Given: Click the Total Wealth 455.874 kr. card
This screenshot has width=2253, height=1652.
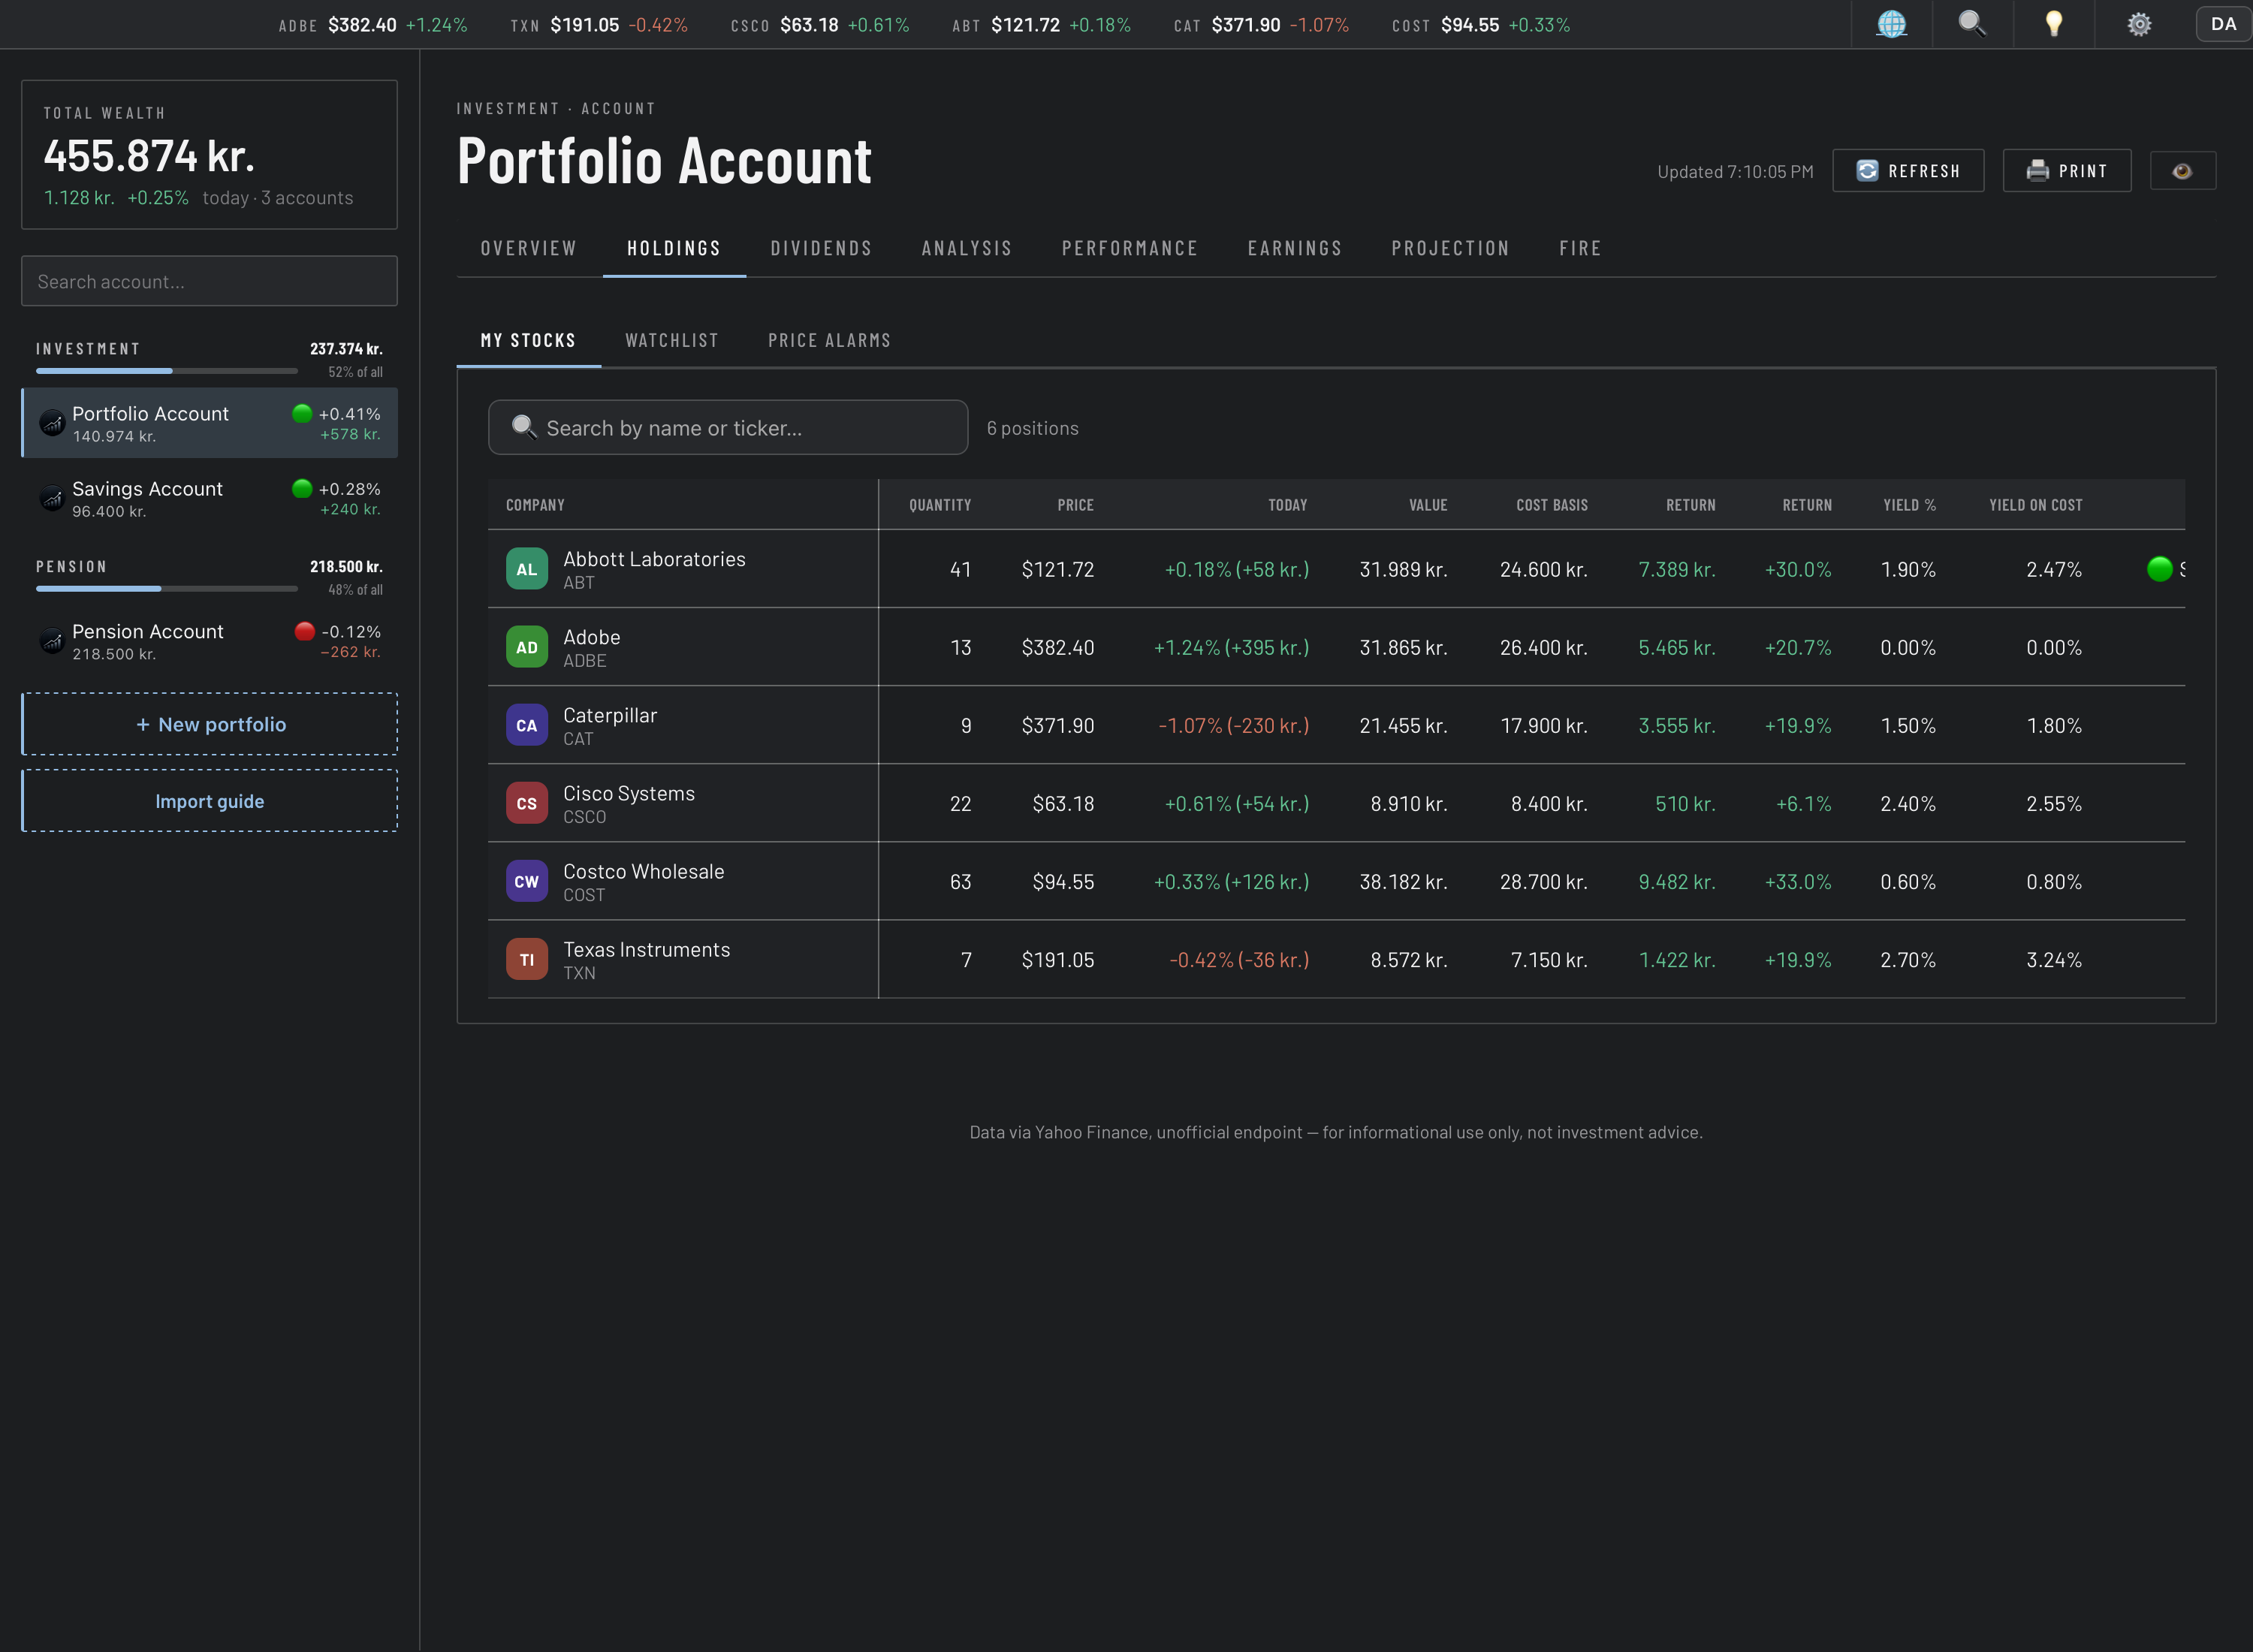Looking at the screenshot, I should pyautogui.click(x=209, y=155).
